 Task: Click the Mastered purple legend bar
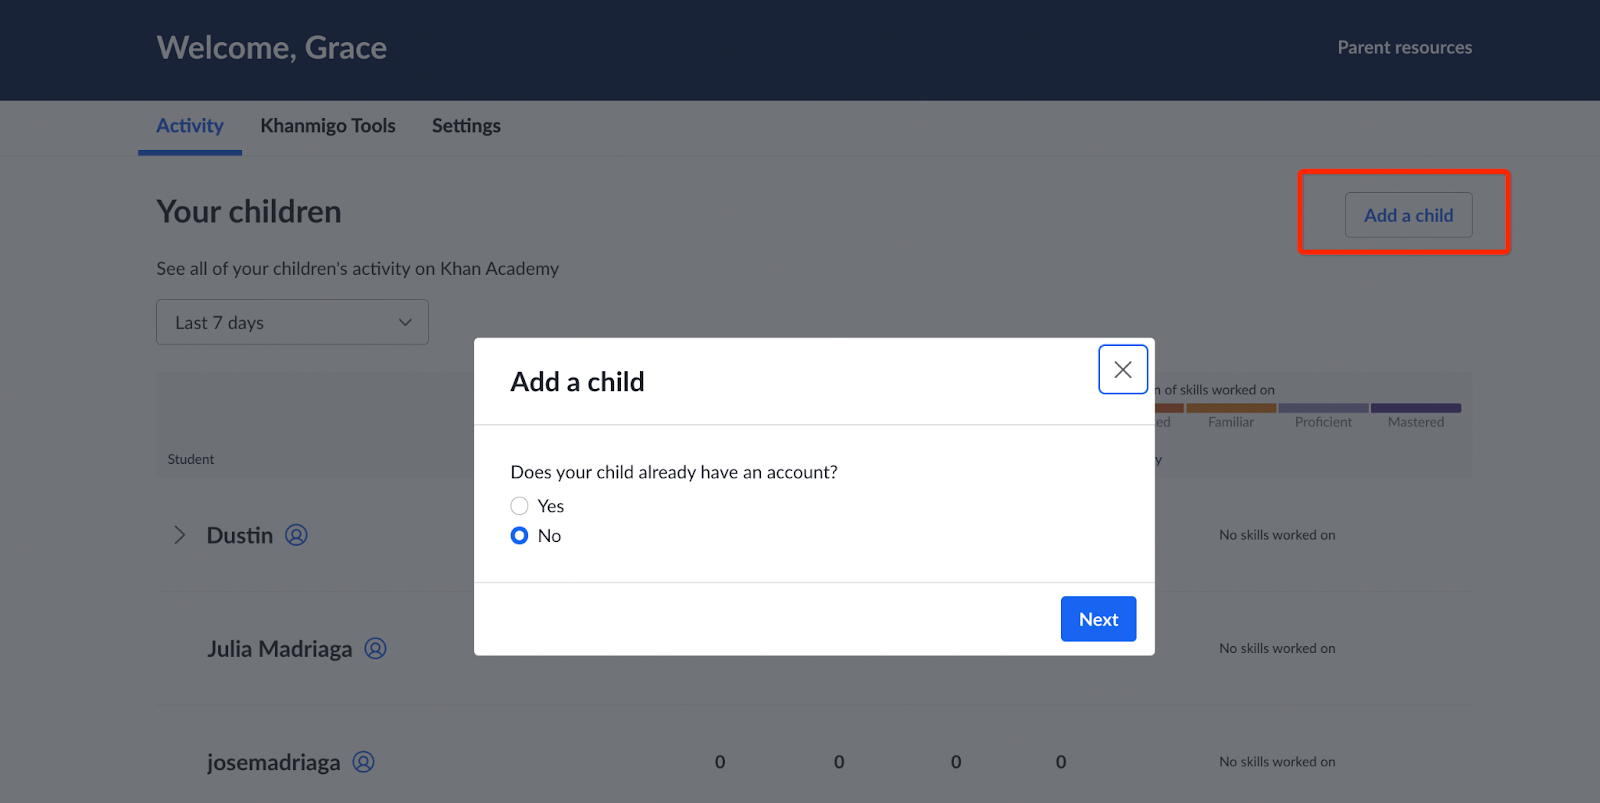click(1416, 408)
